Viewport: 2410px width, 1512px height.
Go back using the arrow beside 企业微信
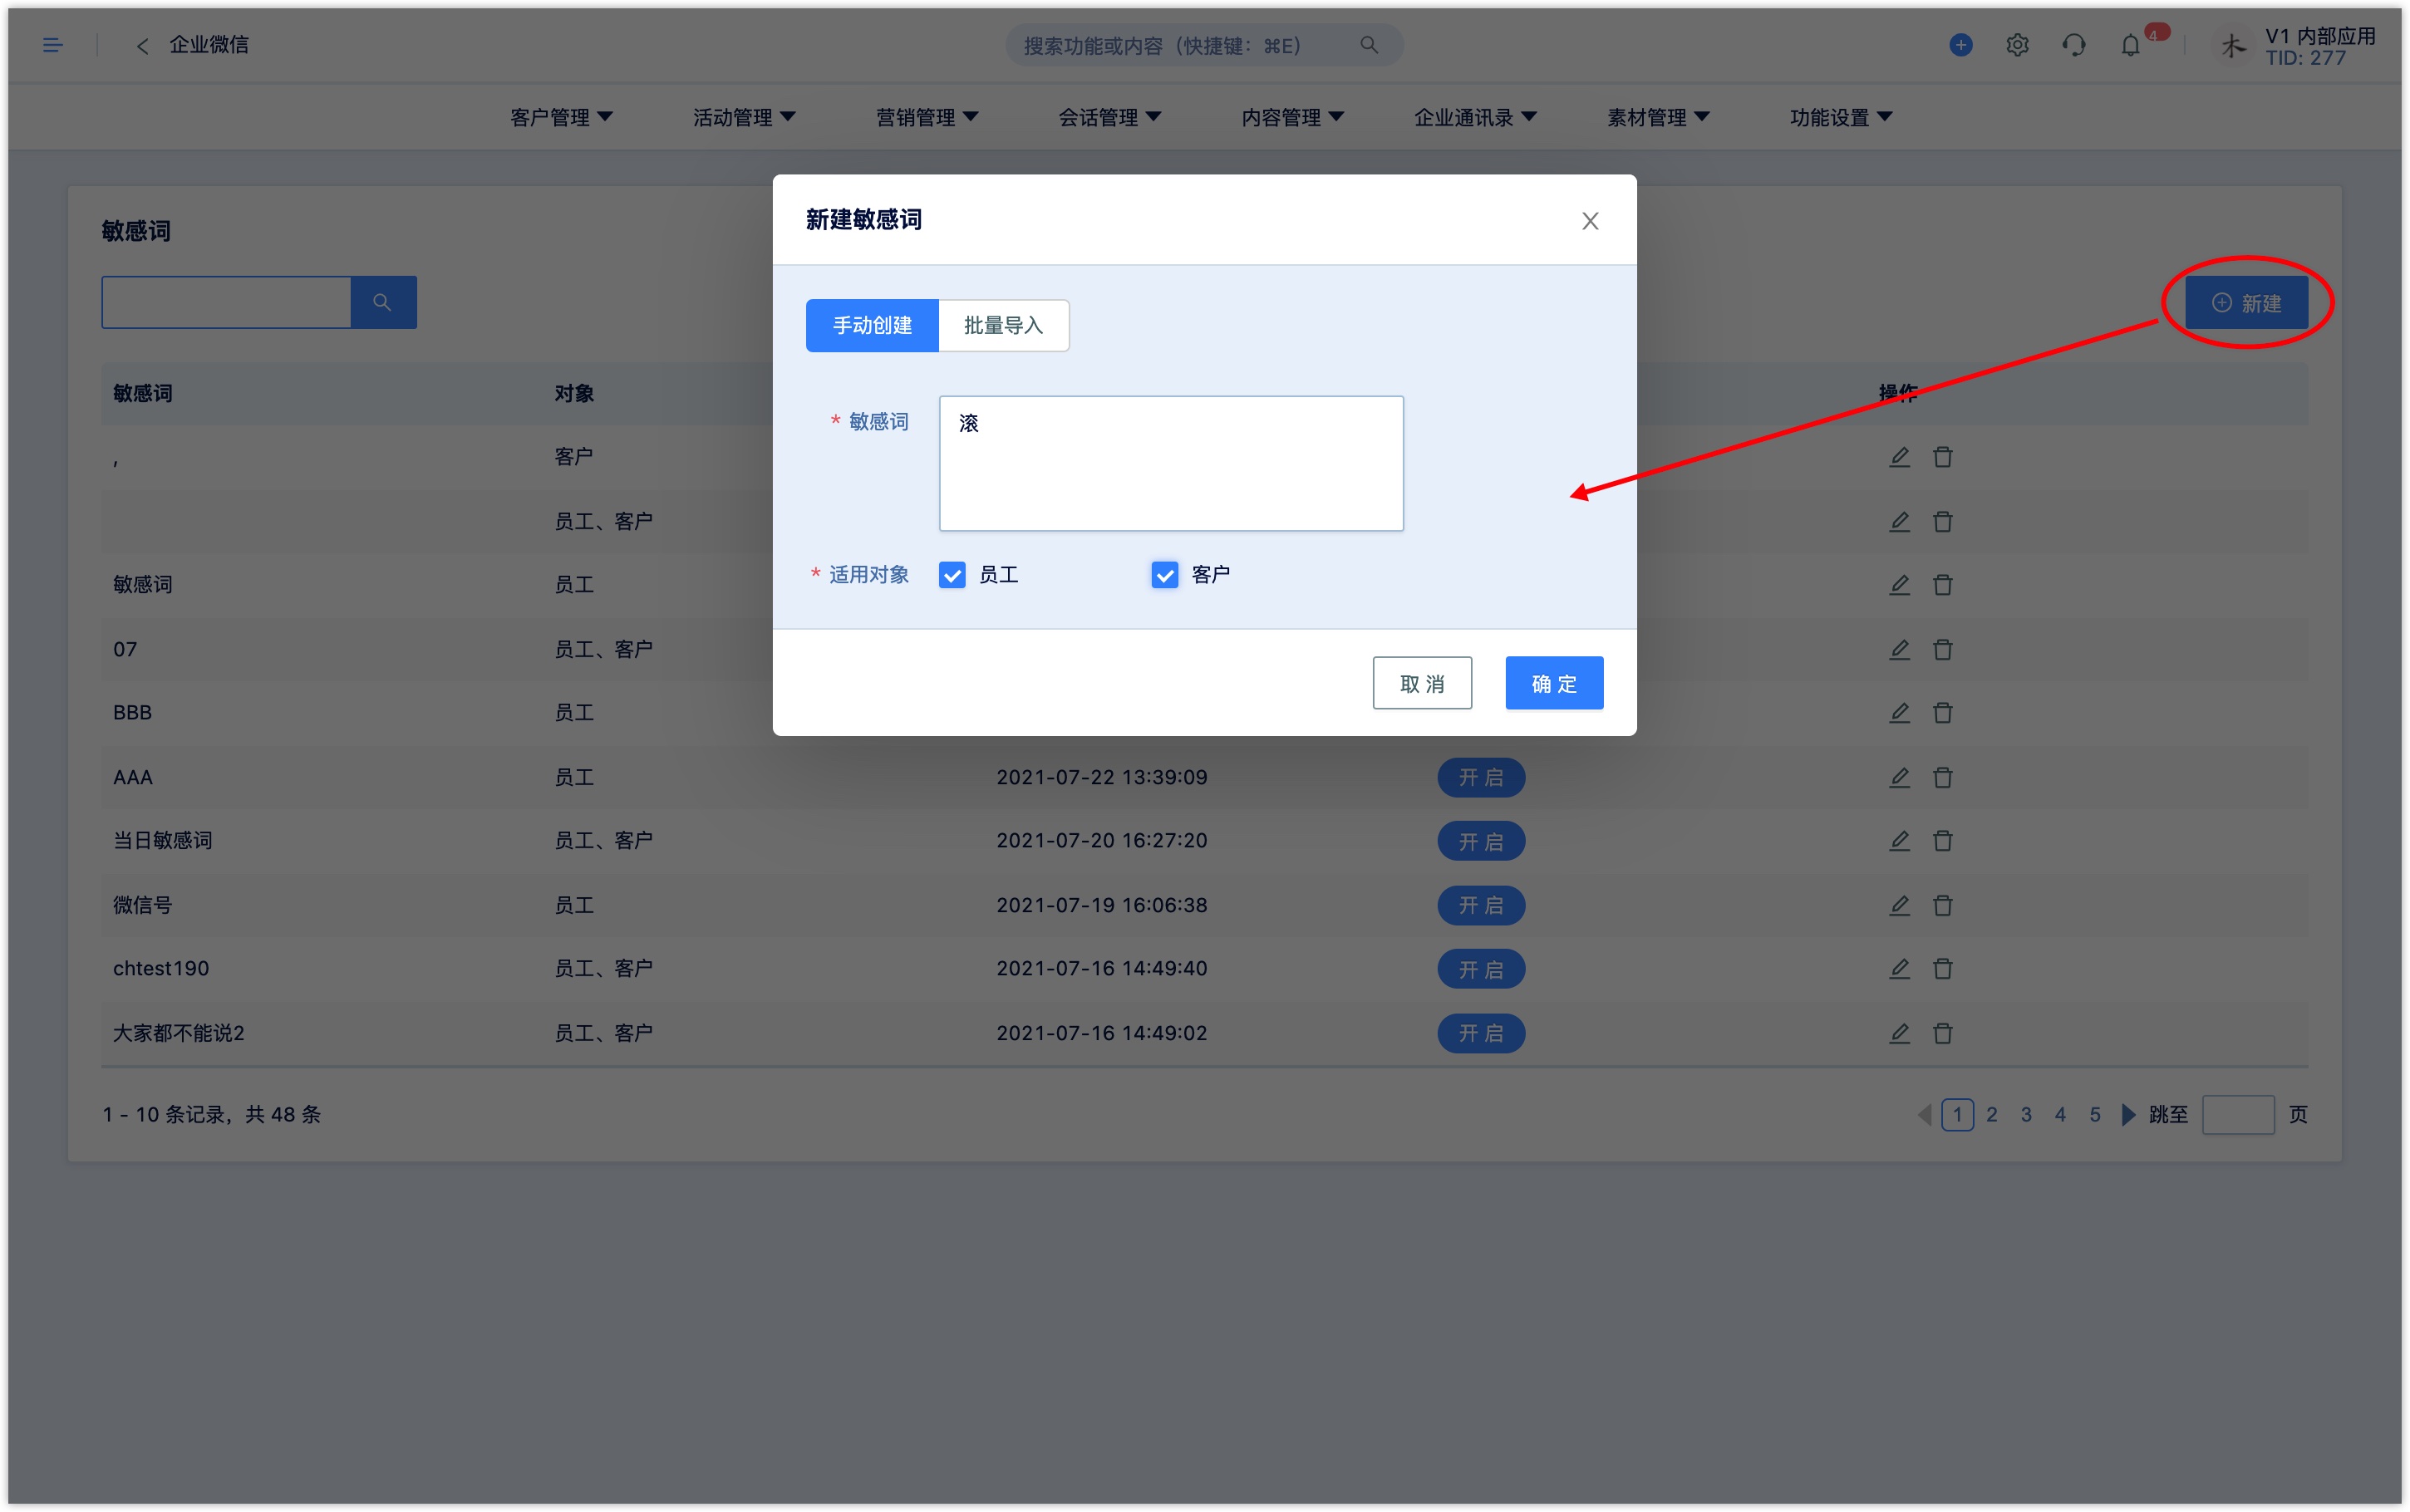[142, 46]
